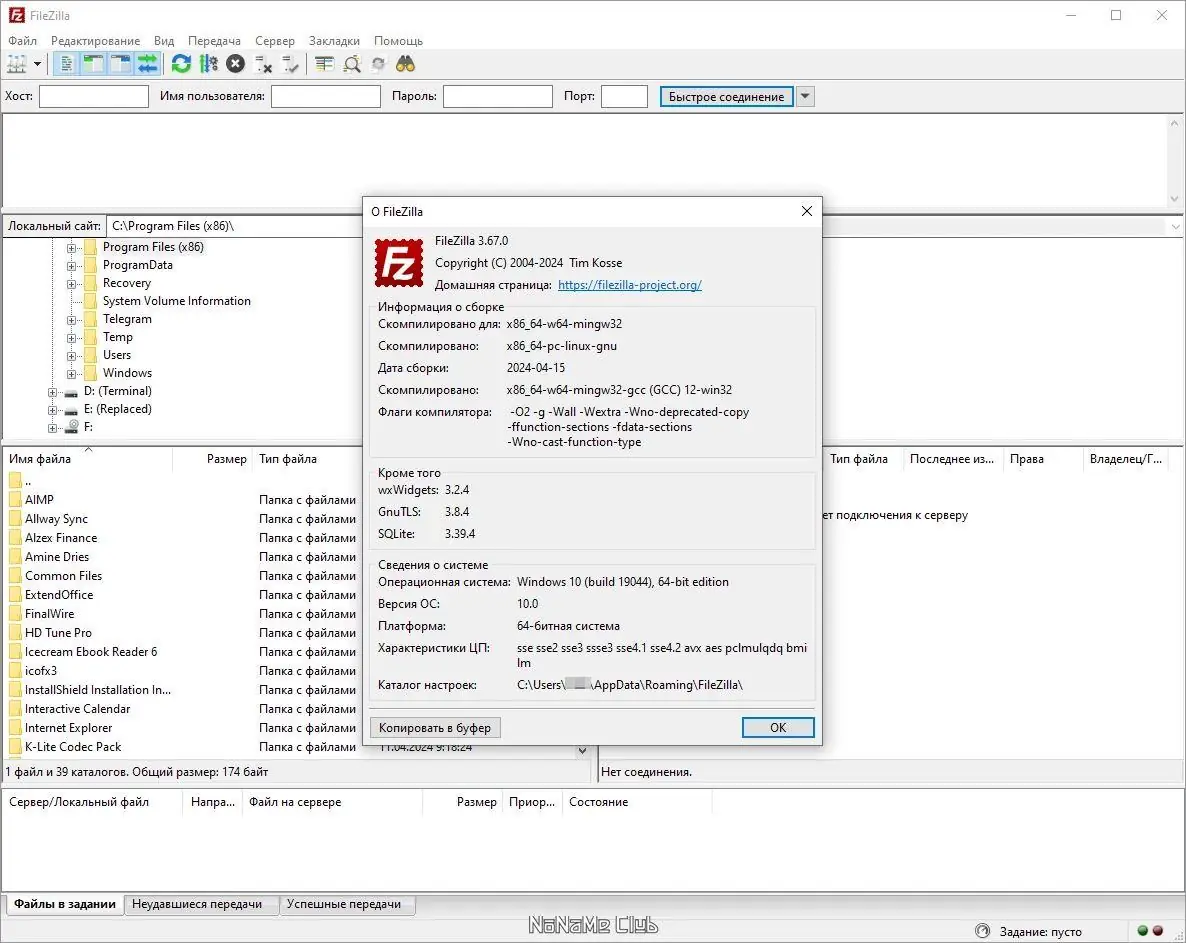The height and width of the screenshot is (943, 1186).
Task: Refresh file and folder lists
Action: click(x=181, y=64)
